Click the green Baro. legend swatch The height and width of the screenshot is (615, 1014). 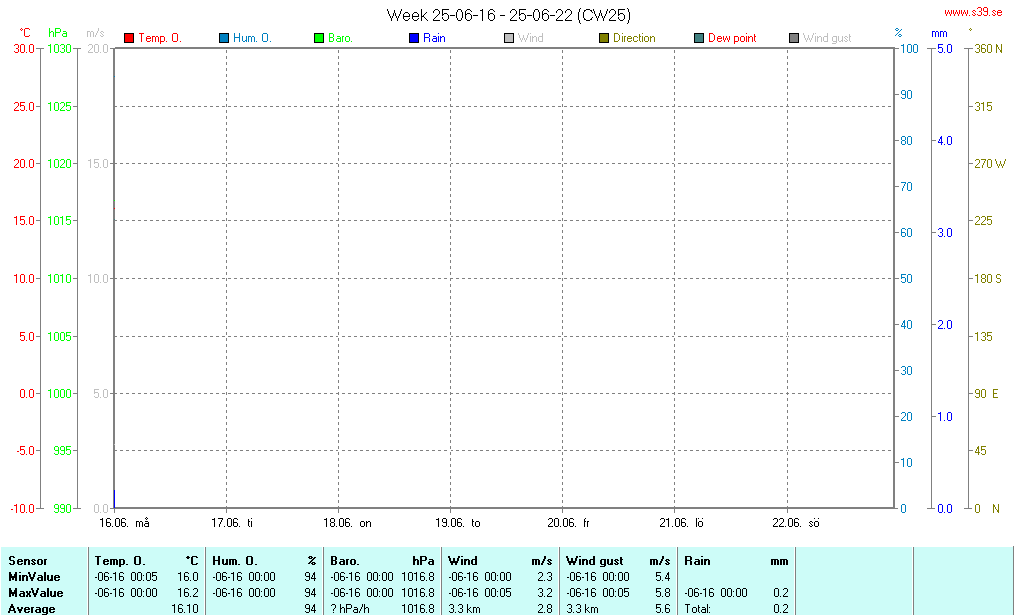[x=319, y=38]
